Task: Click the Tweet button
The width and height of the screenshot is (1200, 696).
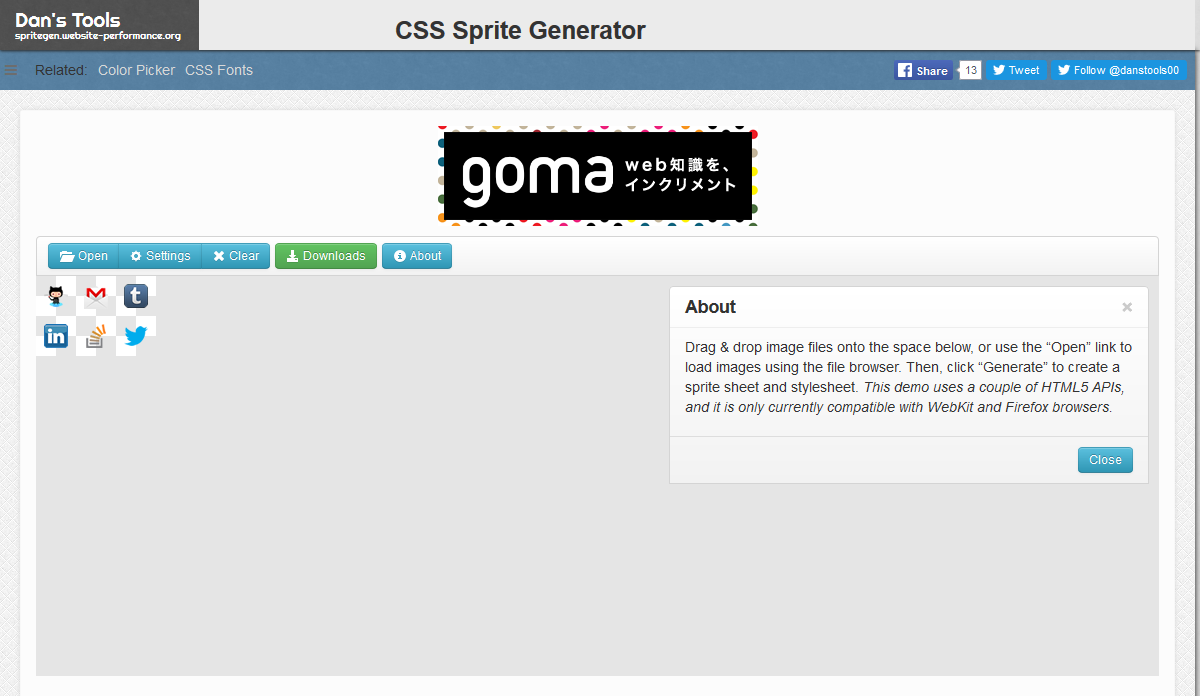Action: 1016,70
